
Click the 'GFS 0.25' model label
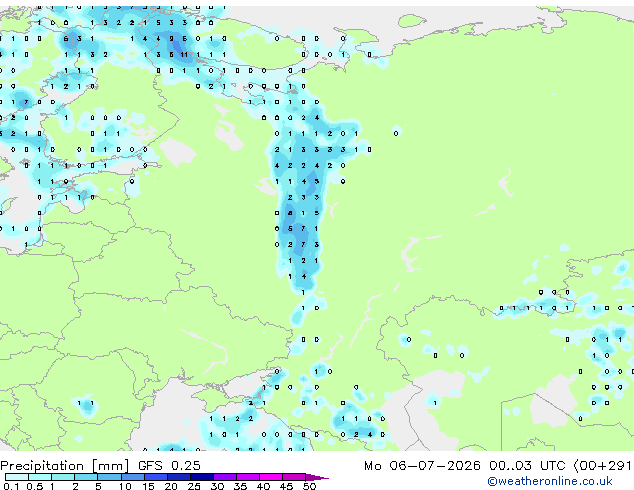[x=169, y=466]
